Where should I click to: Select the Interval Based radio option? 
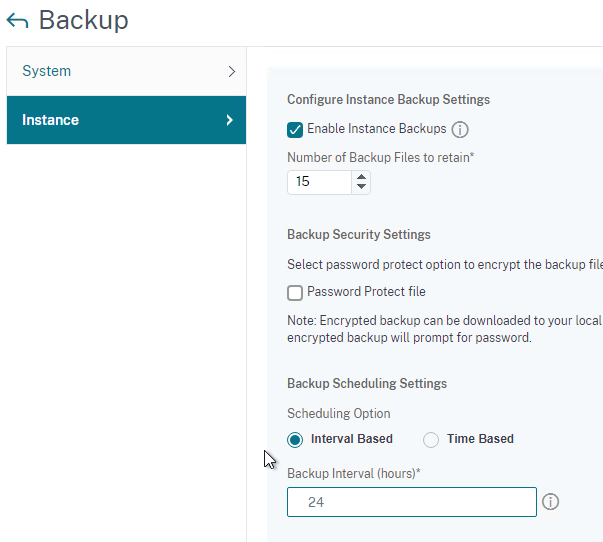point(295,440)
